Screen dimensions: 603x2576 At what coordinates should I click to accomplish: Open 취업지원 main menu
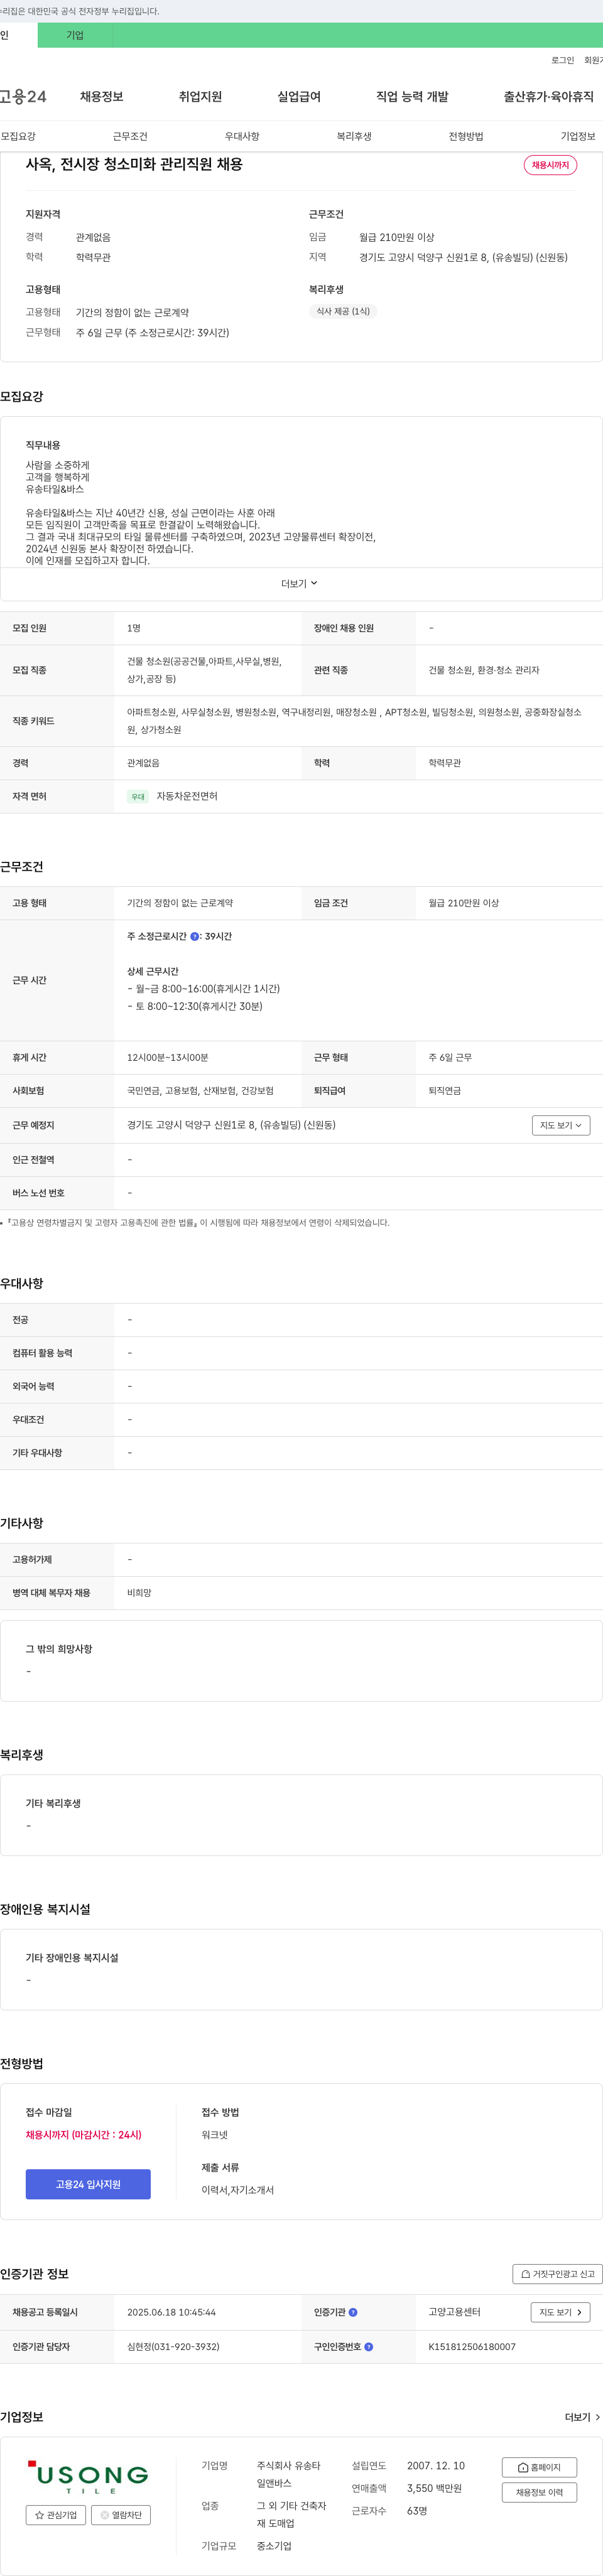200,97
